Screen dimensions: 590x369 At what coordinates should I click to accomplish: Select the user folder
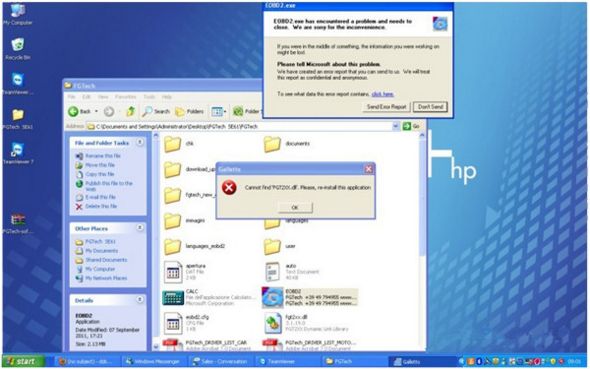click(280, 246)
